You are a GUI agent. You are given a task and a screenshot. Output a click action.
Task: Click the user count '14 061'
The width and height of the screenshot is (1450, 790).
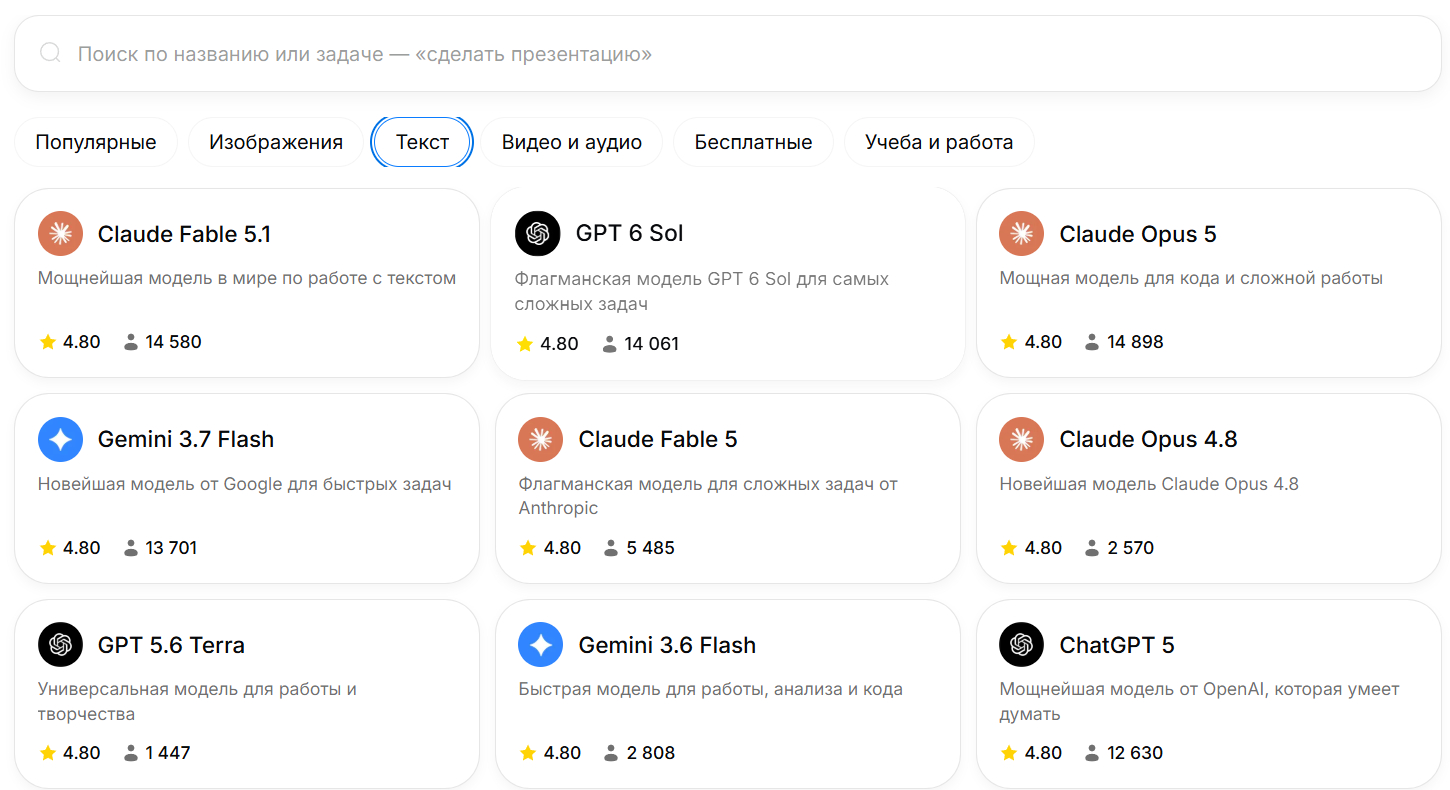[x=652, y=344]
